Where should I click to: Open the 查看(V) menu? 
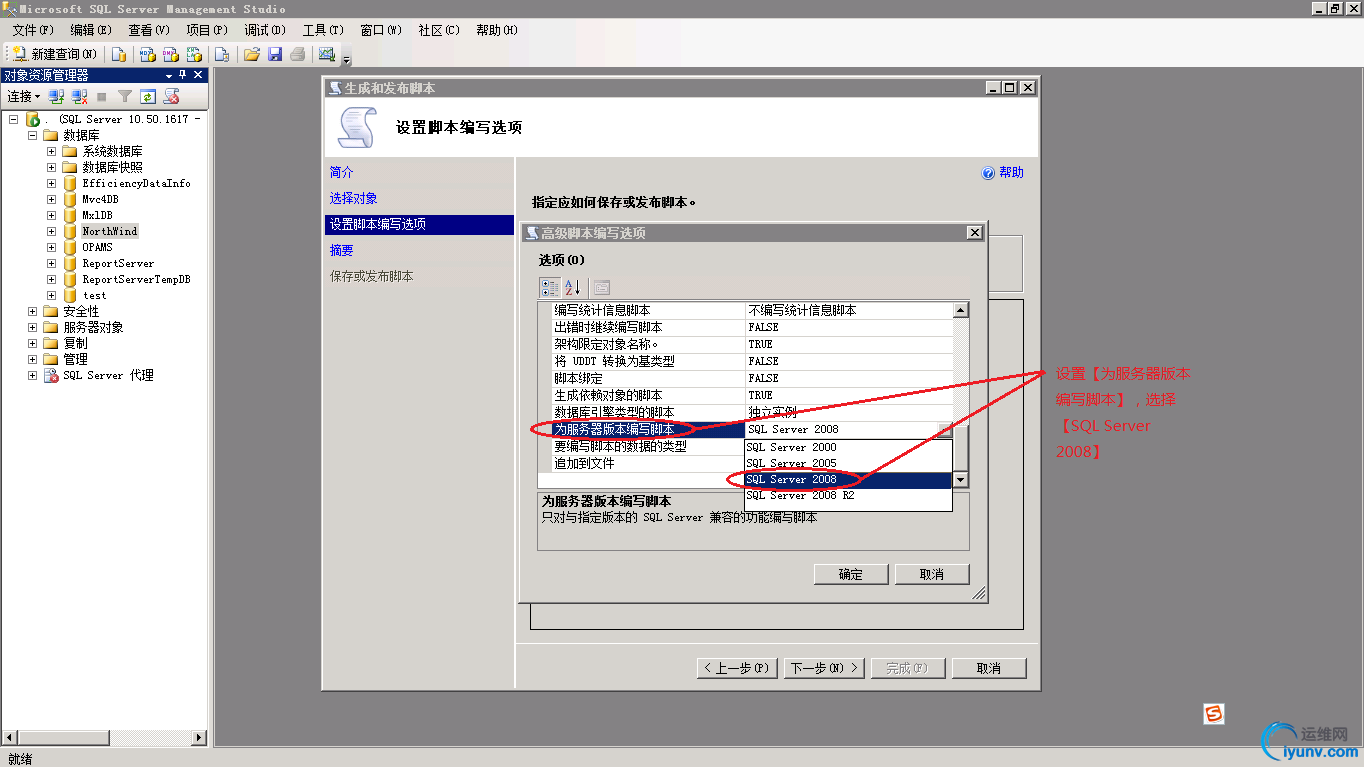pyautogui.click(x=149, y=30)
